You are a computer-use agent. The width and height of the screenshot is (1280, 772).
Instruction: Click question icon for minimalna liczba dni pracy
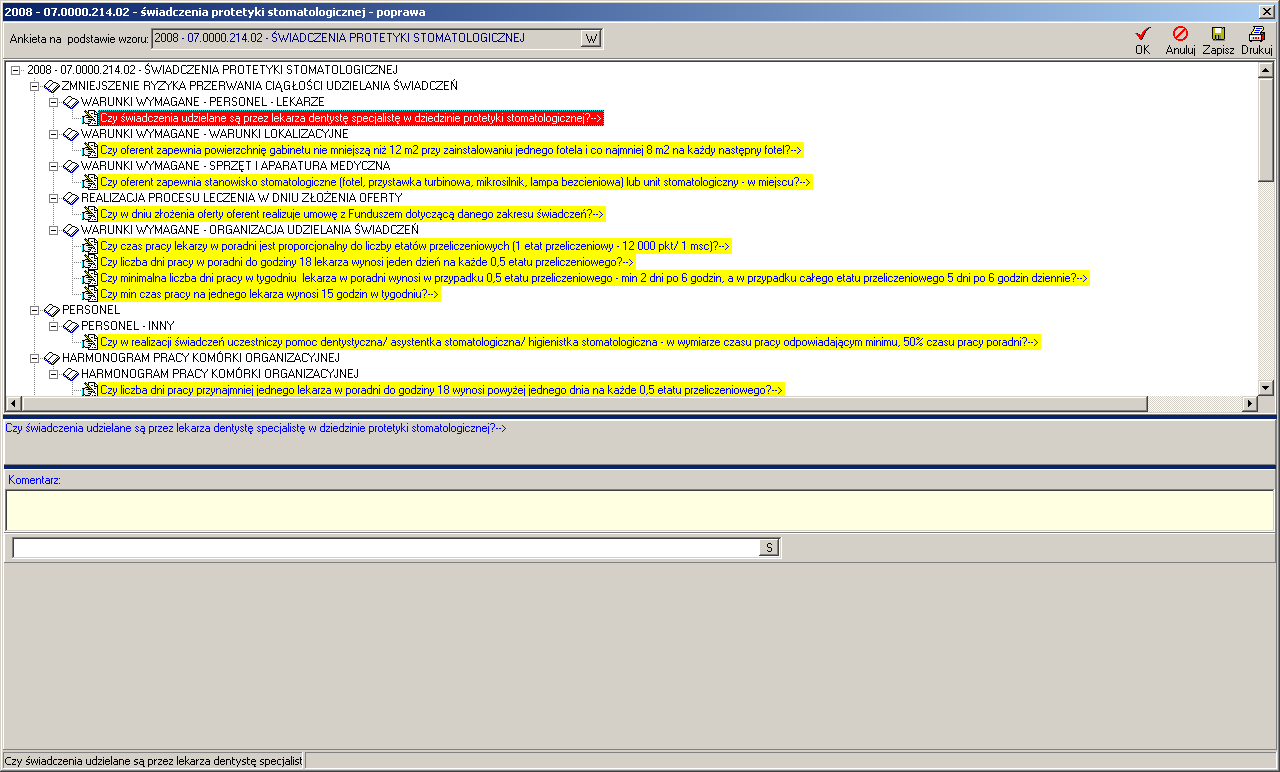pyautogui.click(x=90, y=278)
